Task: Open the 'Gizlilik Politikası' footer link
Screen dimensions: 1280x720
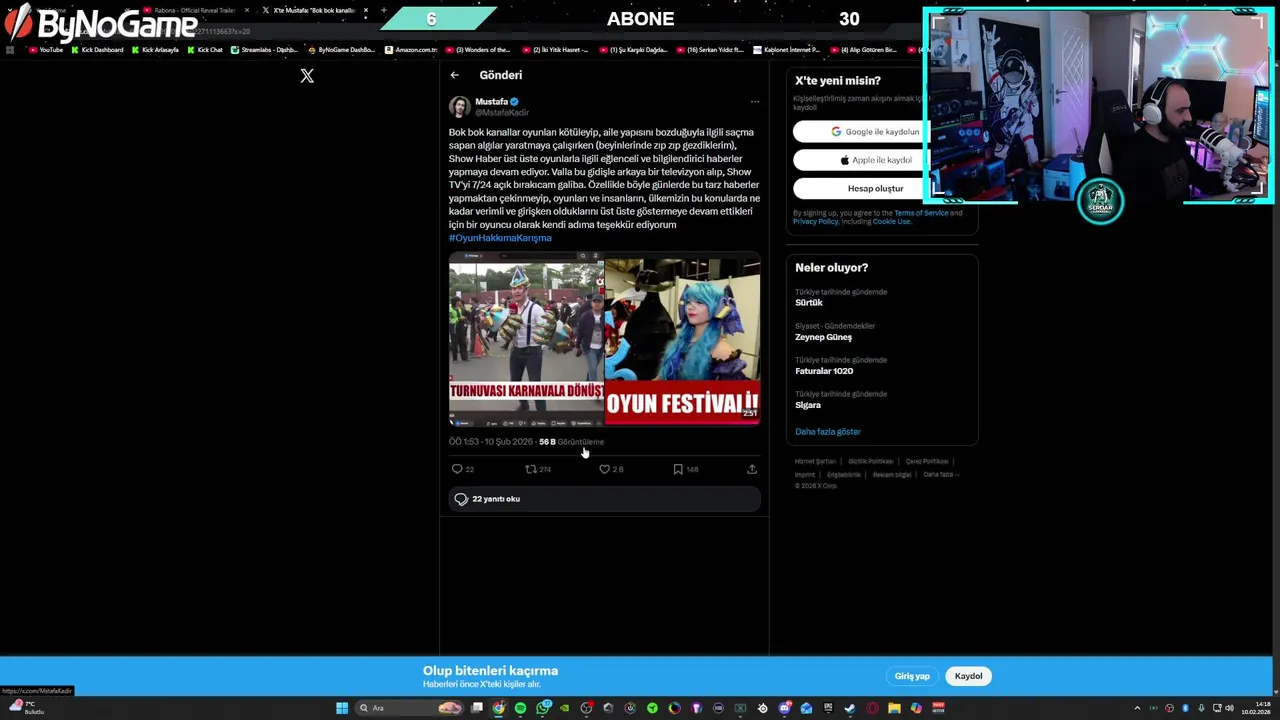Action: [x=871, y=461]
